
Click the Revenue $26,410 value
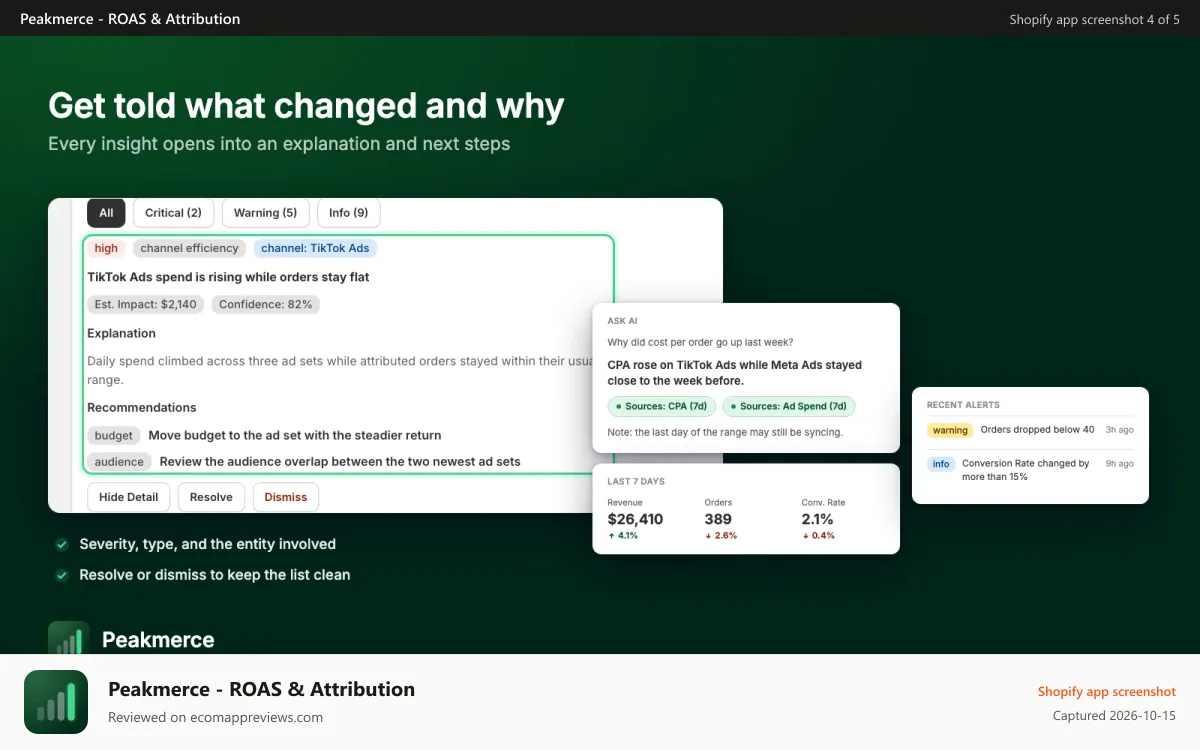635,519
